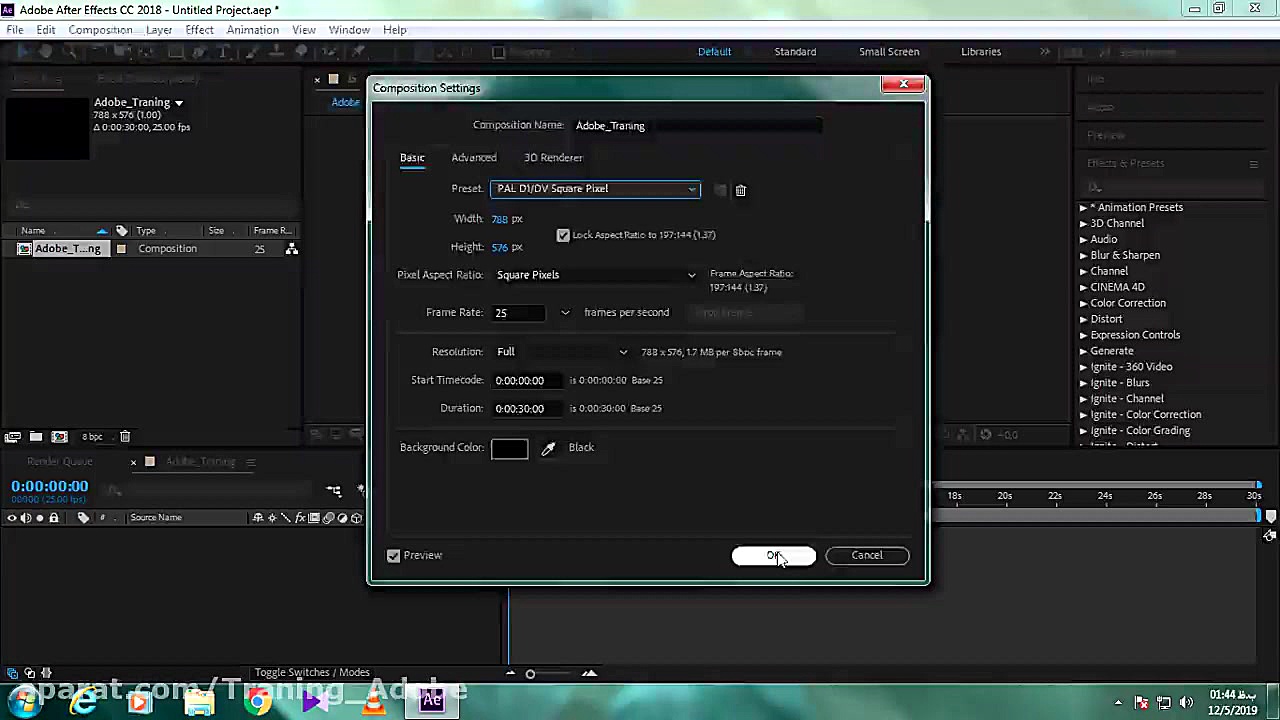Cancel the Composition Settings dialog
The image size is (1280, 720).
867,556
